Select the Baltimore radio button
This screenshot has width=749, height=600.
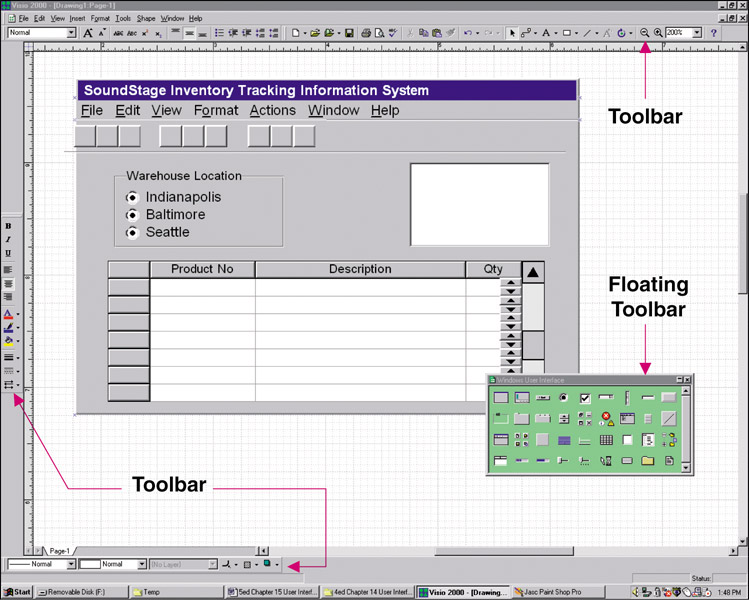coord(132,215)
